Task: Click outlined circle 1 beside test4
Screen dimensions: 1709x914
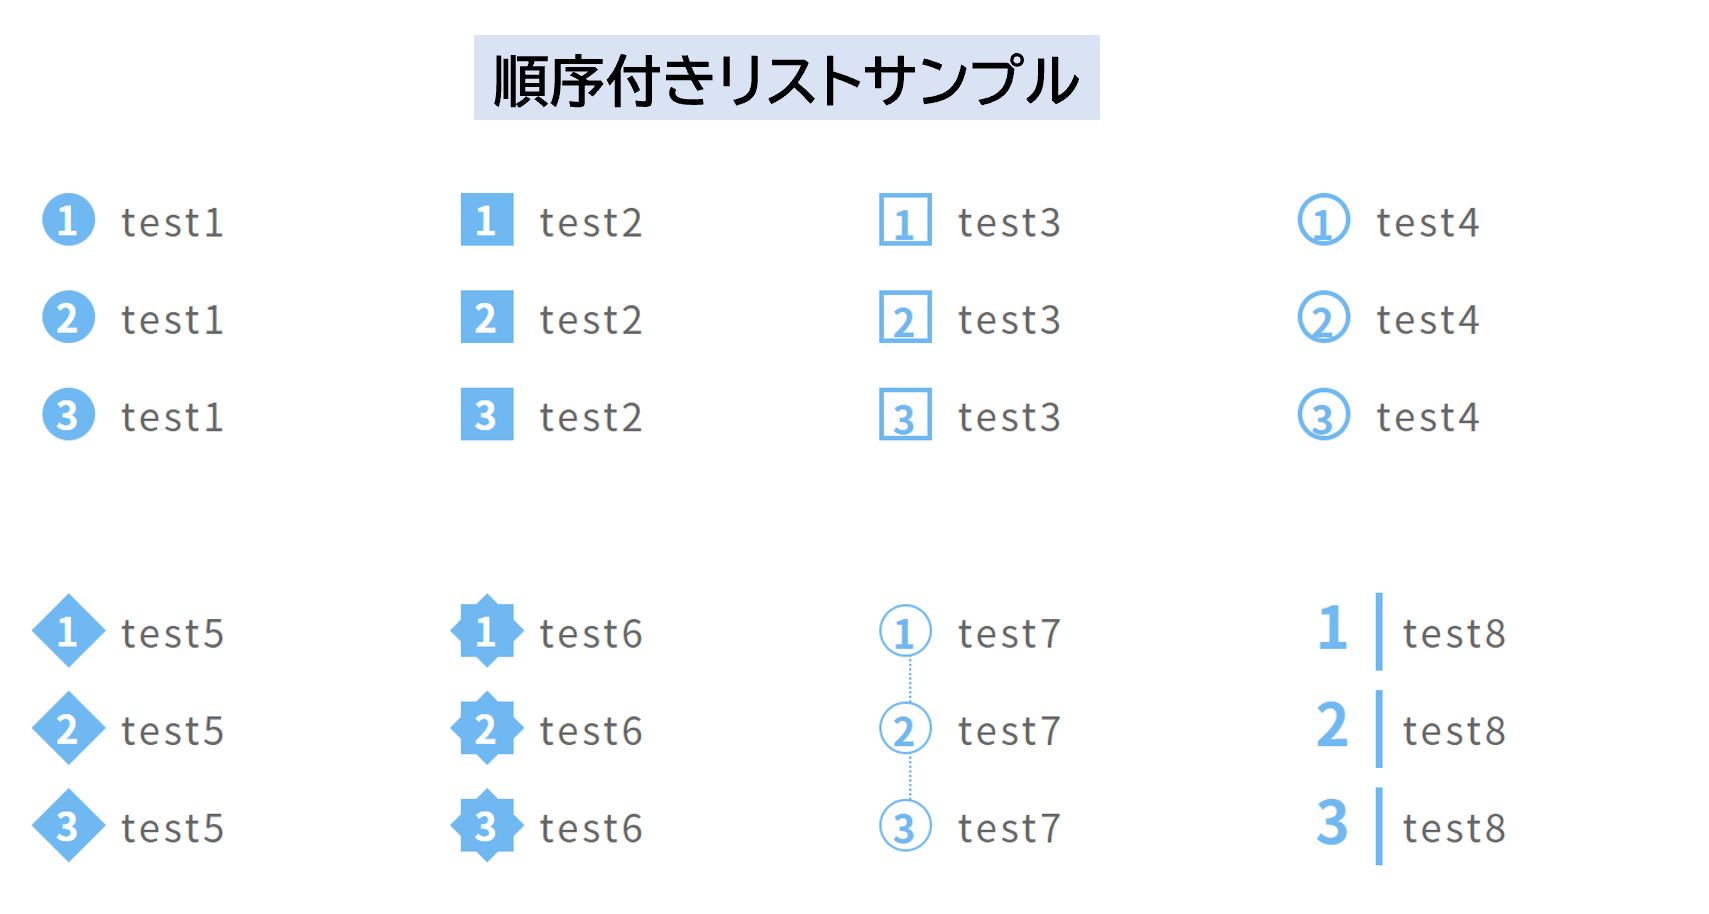Action: pos(1323,220)
